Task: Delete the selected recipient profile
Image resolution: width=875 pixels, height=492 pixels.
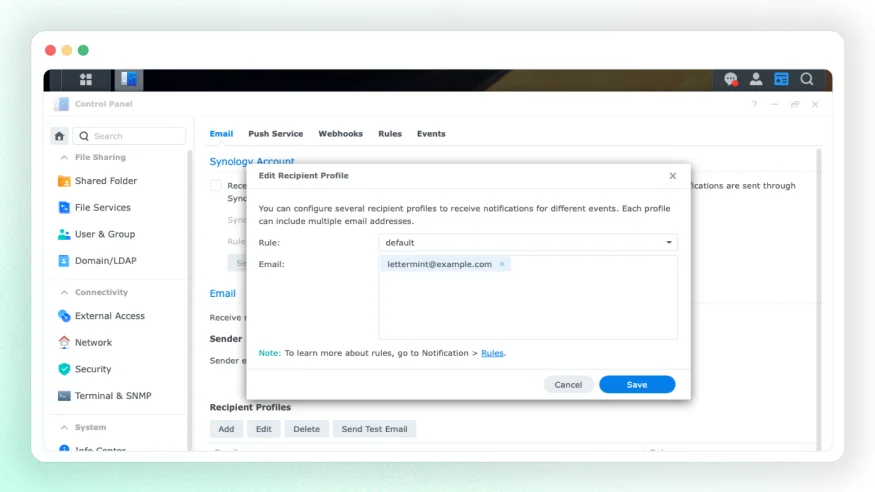Action: 306,429
